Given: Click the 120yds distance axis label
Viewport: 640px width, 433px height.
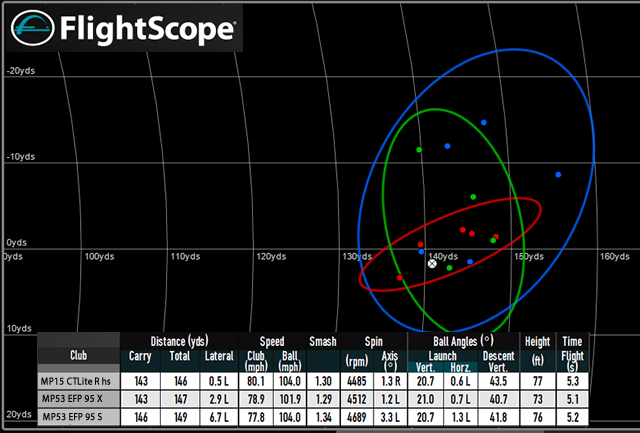Looking at the screenshot, I should (x=271, y=256).
